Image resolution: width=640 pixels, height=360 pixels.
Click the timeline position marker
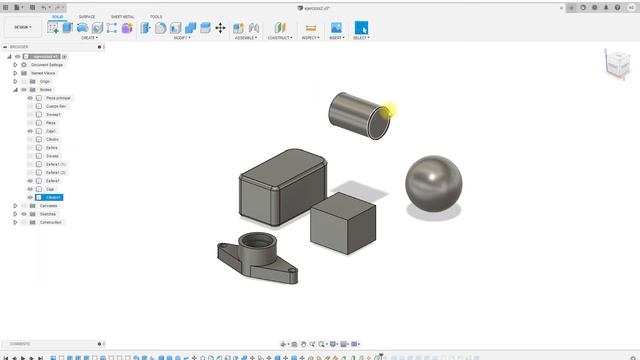[381, 356]
